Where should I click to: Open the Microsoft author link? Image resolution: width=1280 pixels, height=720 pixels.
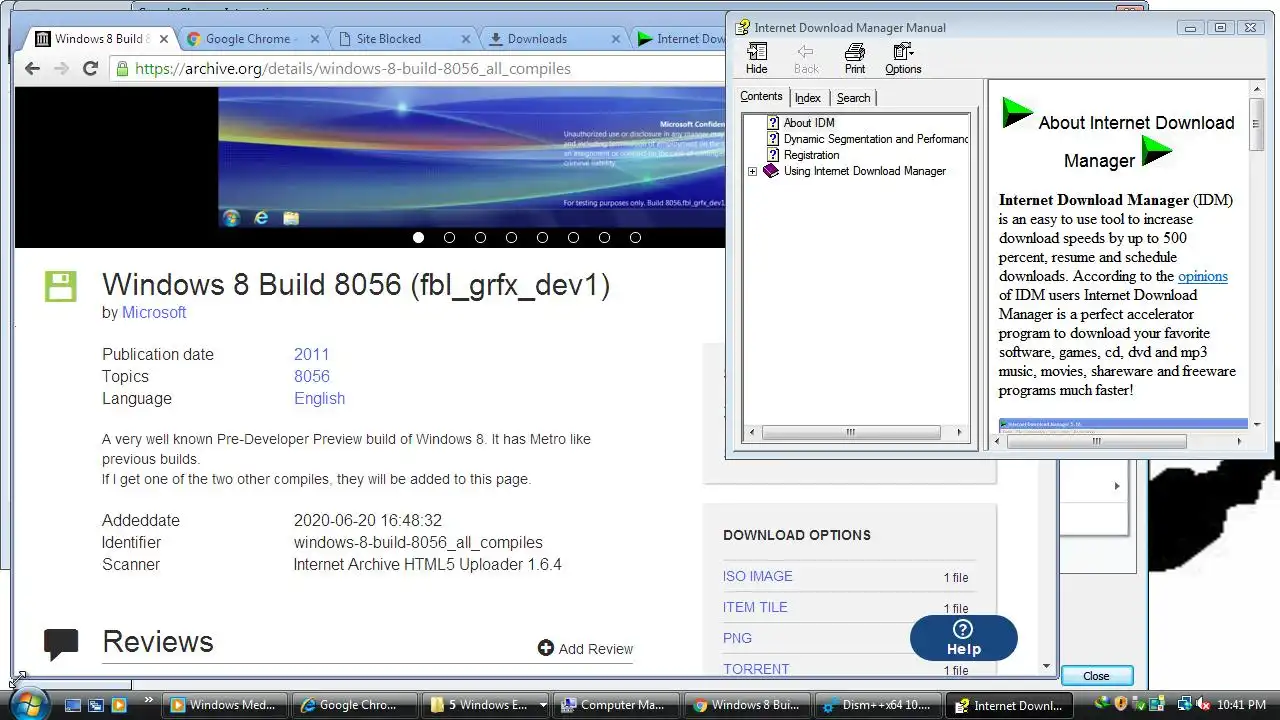[154, 312]
